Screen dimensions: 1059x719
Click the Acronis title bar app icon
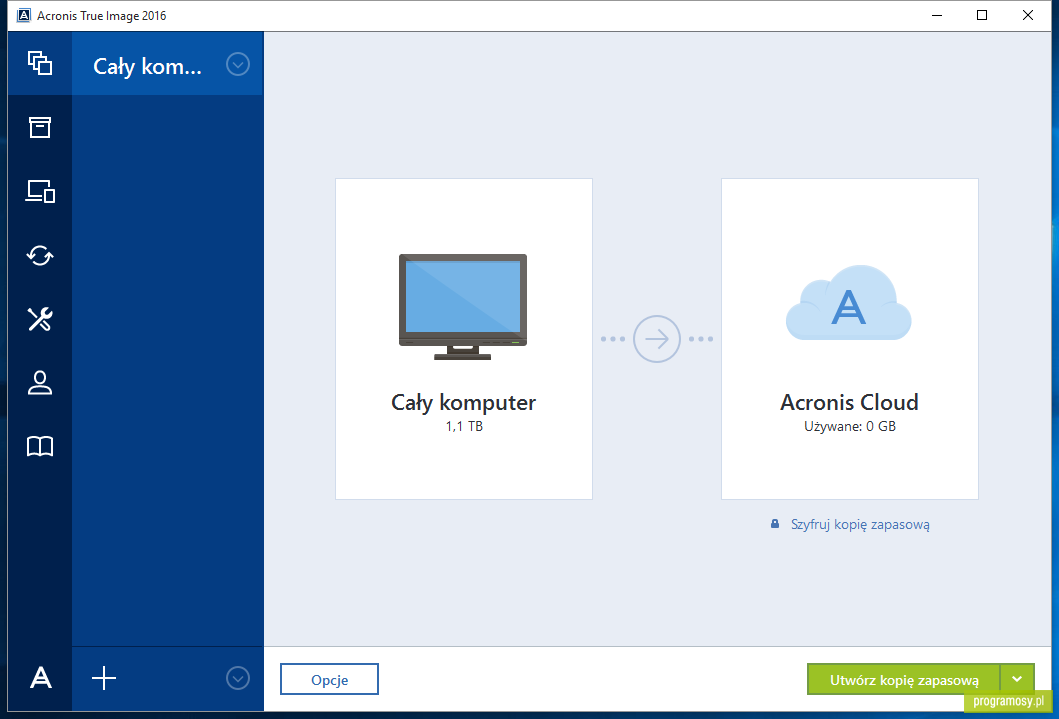(x=24, y=15)
